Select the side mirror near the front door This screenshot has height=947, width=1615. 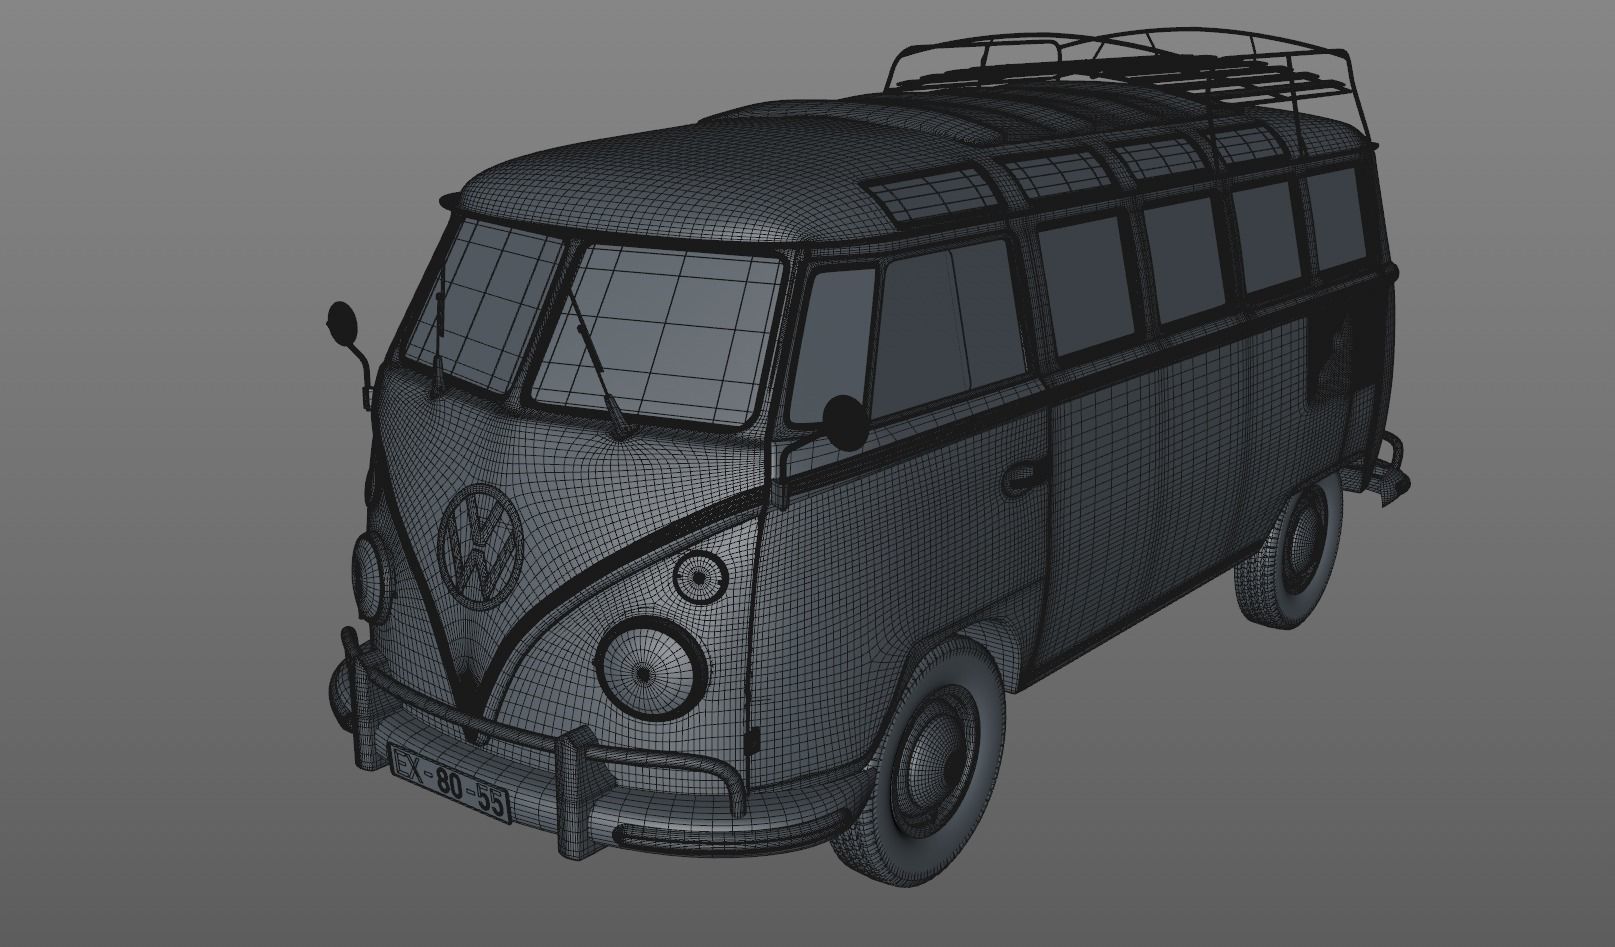coord(846,421)
